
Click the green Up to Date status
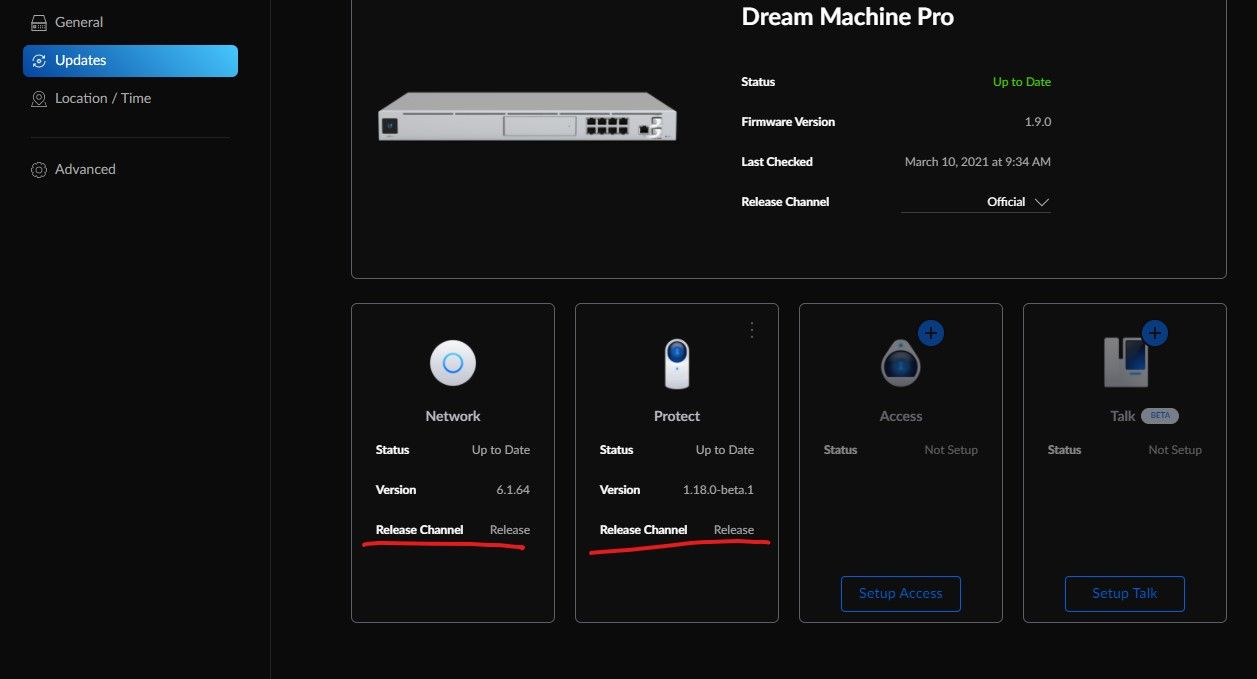click(1022, 82)
